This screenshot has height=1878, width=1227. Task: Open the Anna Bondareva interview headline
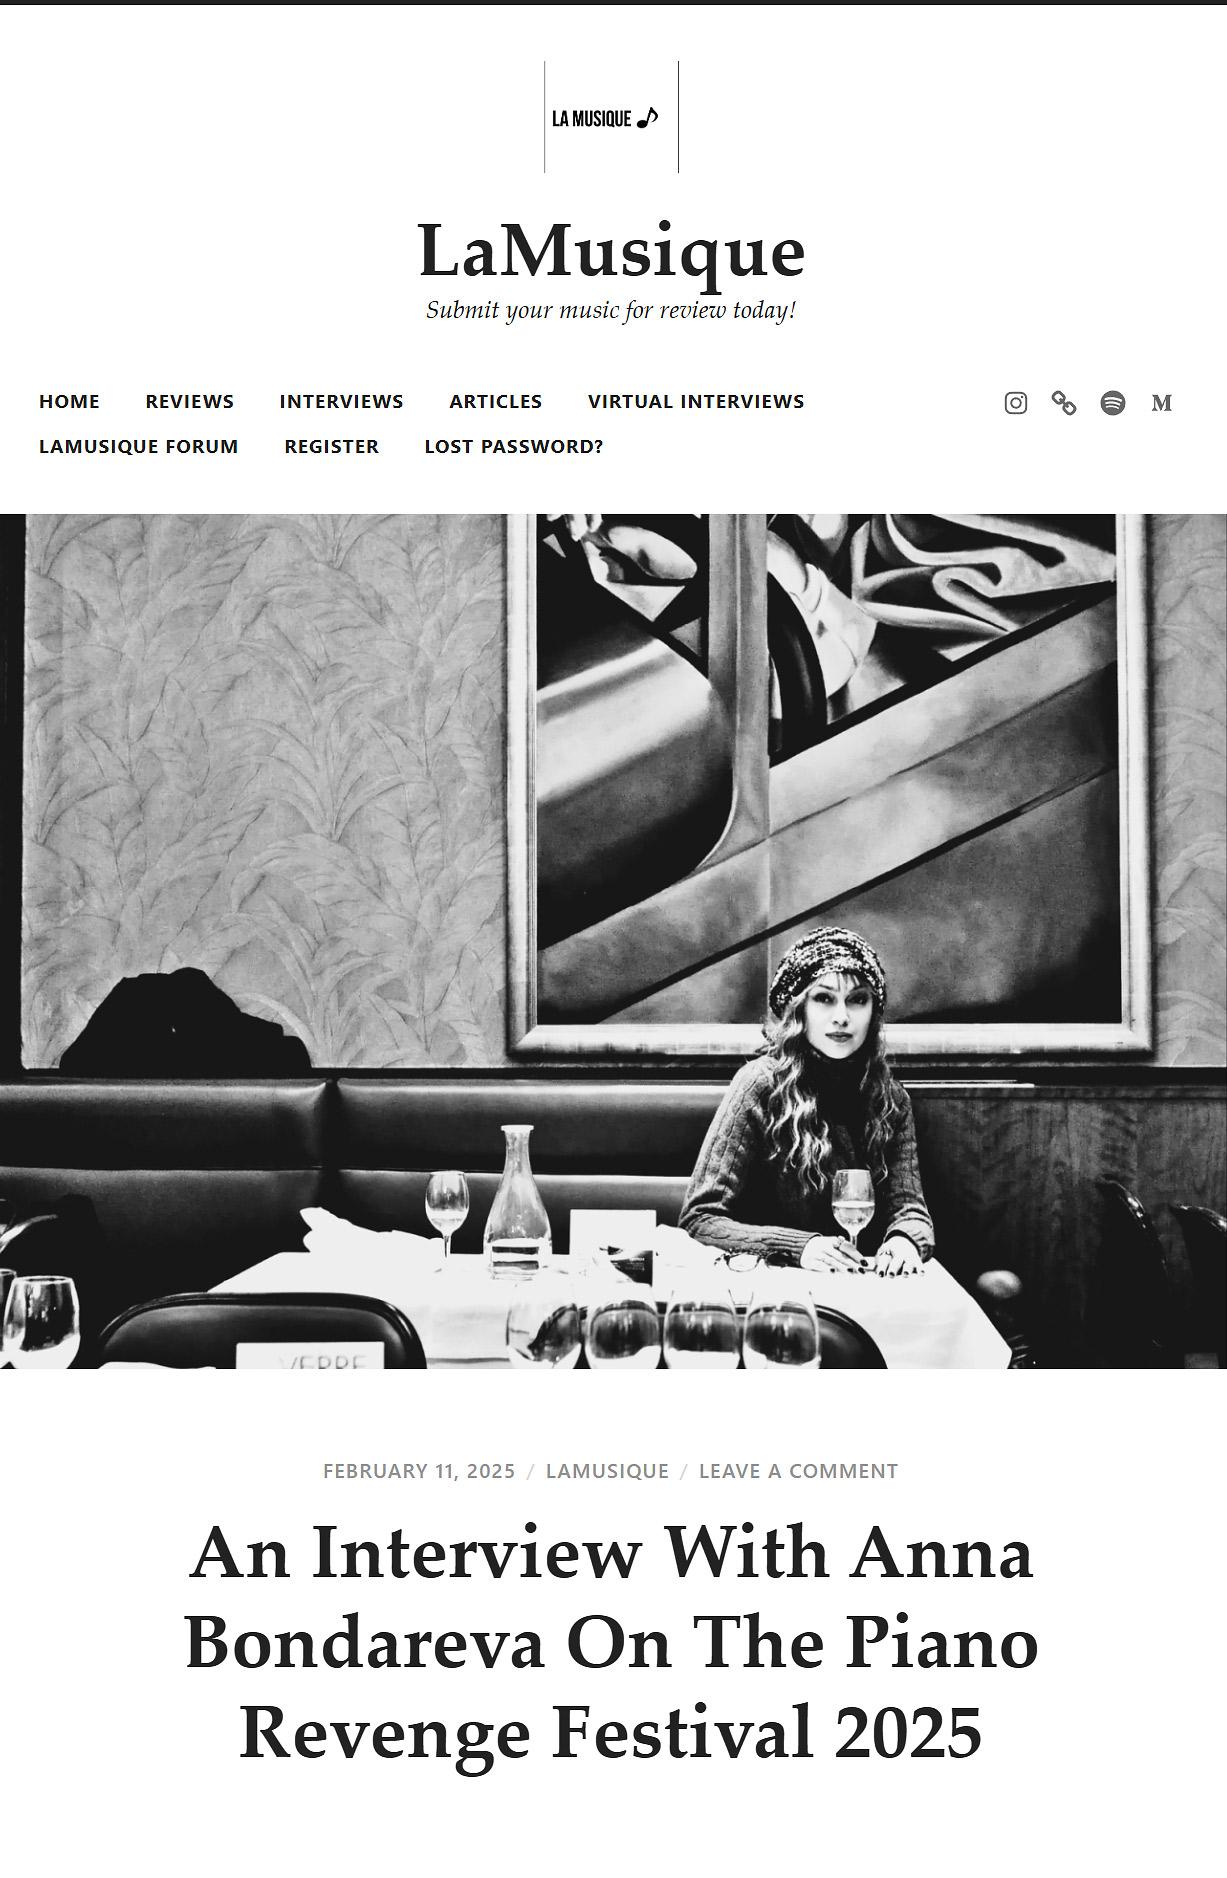[611, 1643]
